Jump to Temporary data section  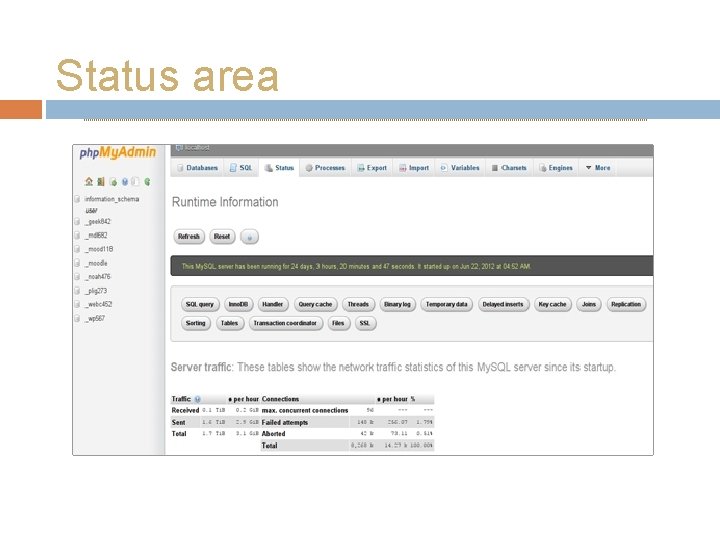(446, 304)
